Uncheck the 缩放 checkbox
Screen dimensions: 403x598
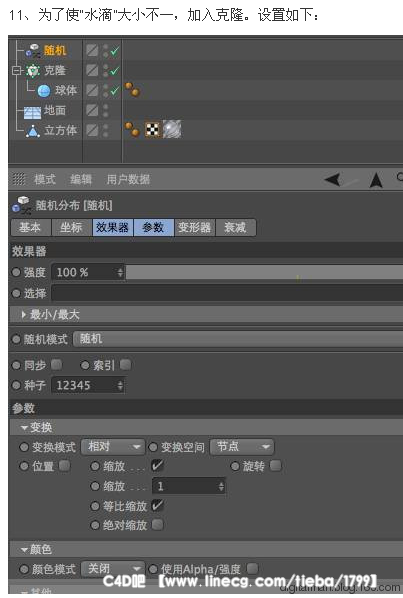click(x=157, y=466)
